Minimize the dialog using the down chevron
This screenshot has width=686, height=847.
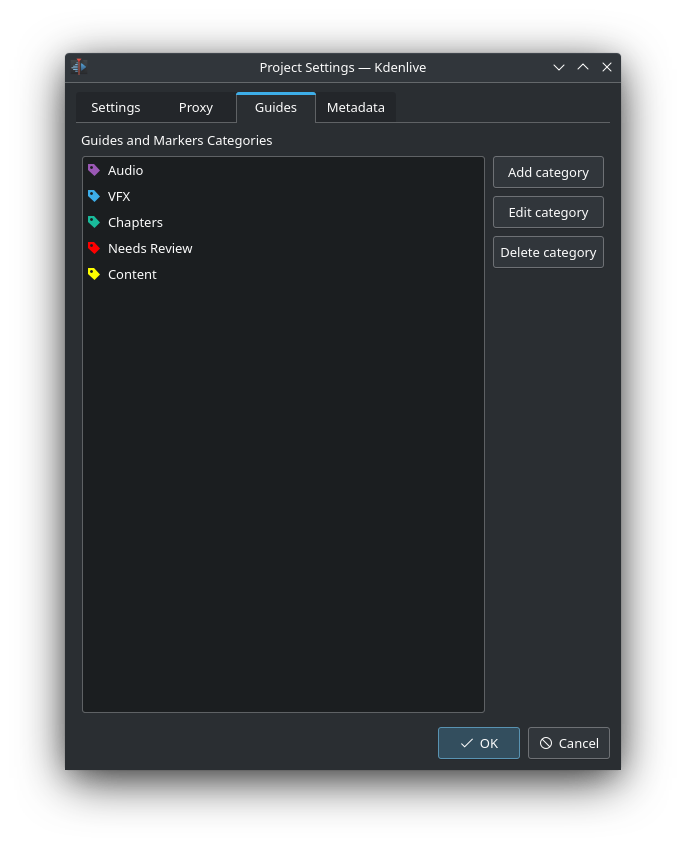pyautogui.click(x=559, y=67)
